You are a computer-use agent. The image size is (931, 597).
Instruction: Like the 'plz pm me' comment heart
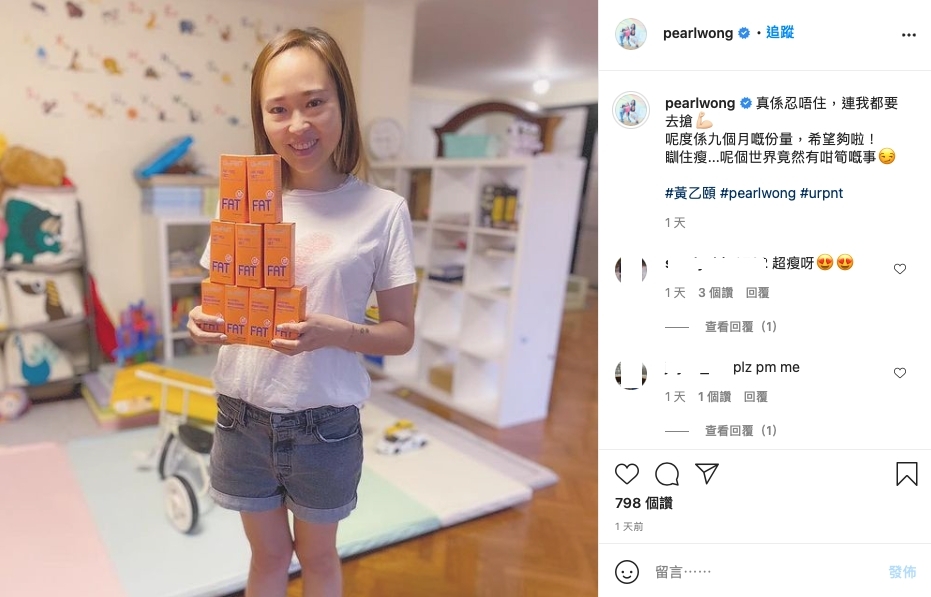[x=900, y=373]
